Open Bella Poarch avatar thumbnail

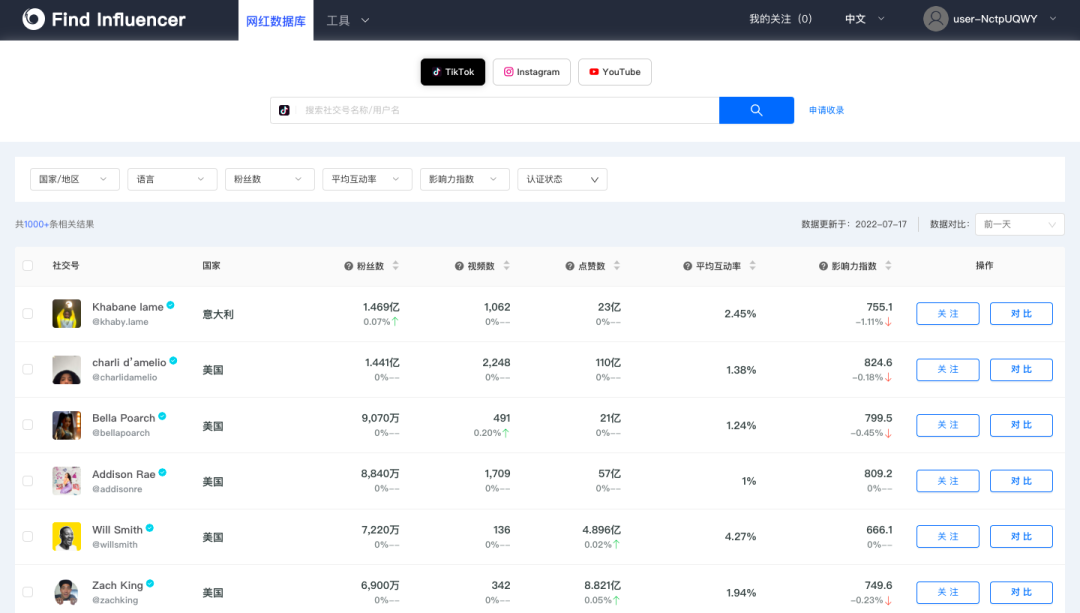coord(67,425)
